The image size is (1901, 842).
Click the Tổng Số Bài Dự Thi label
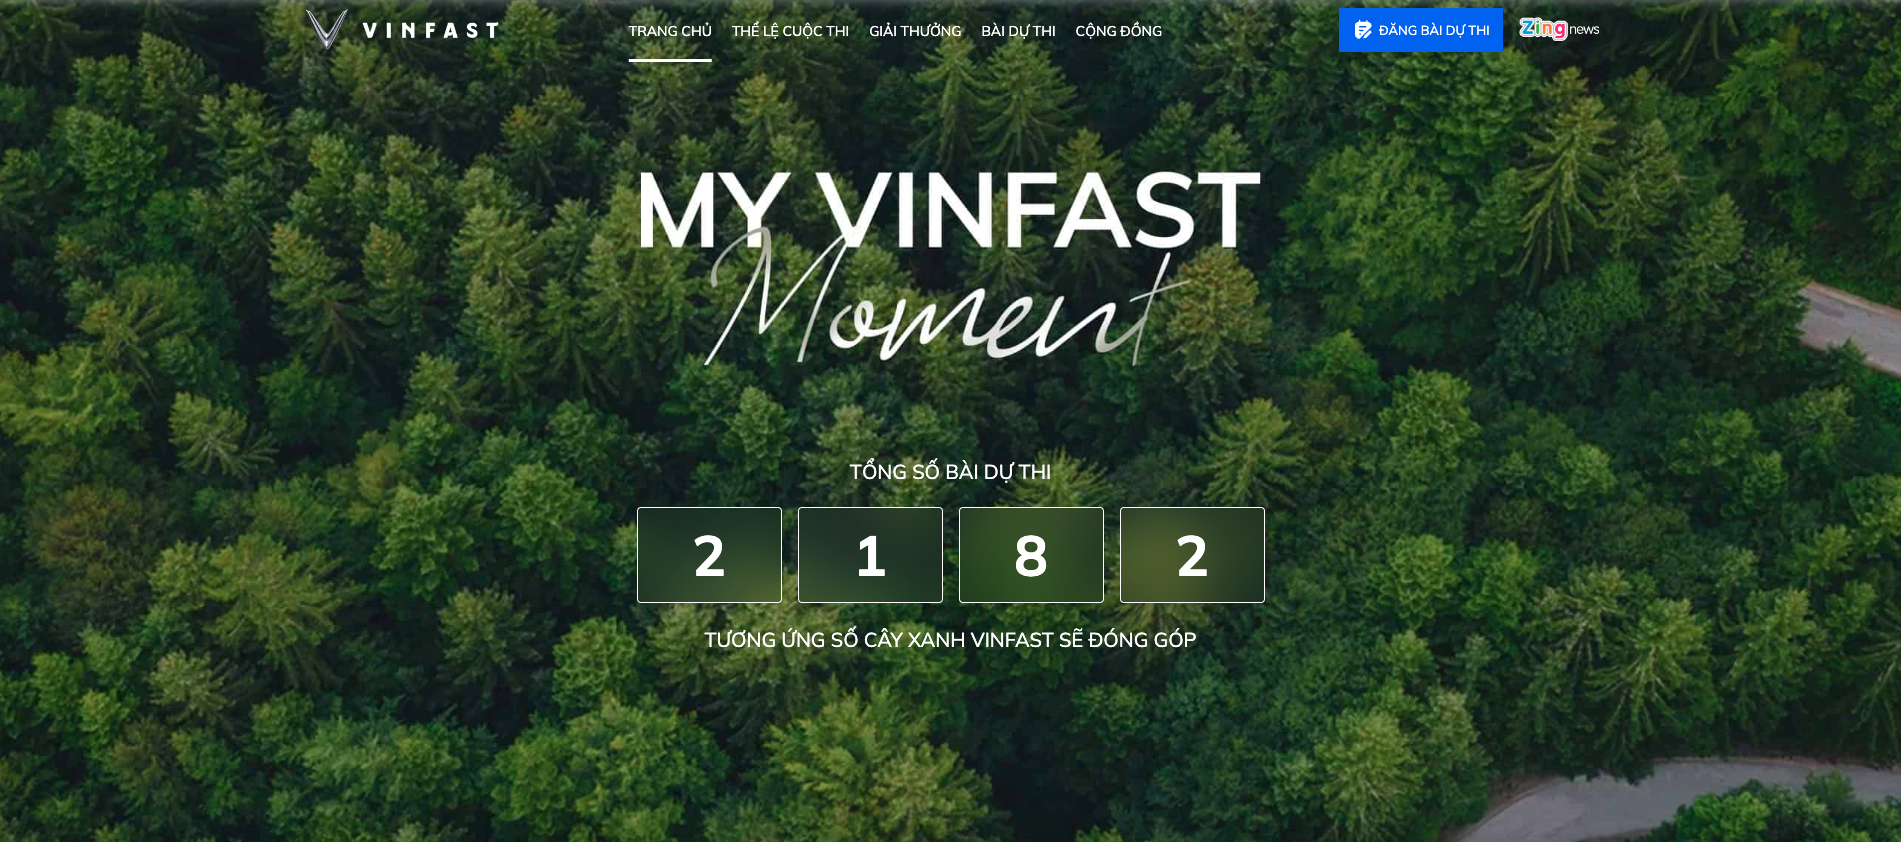[x=950, y=472]
